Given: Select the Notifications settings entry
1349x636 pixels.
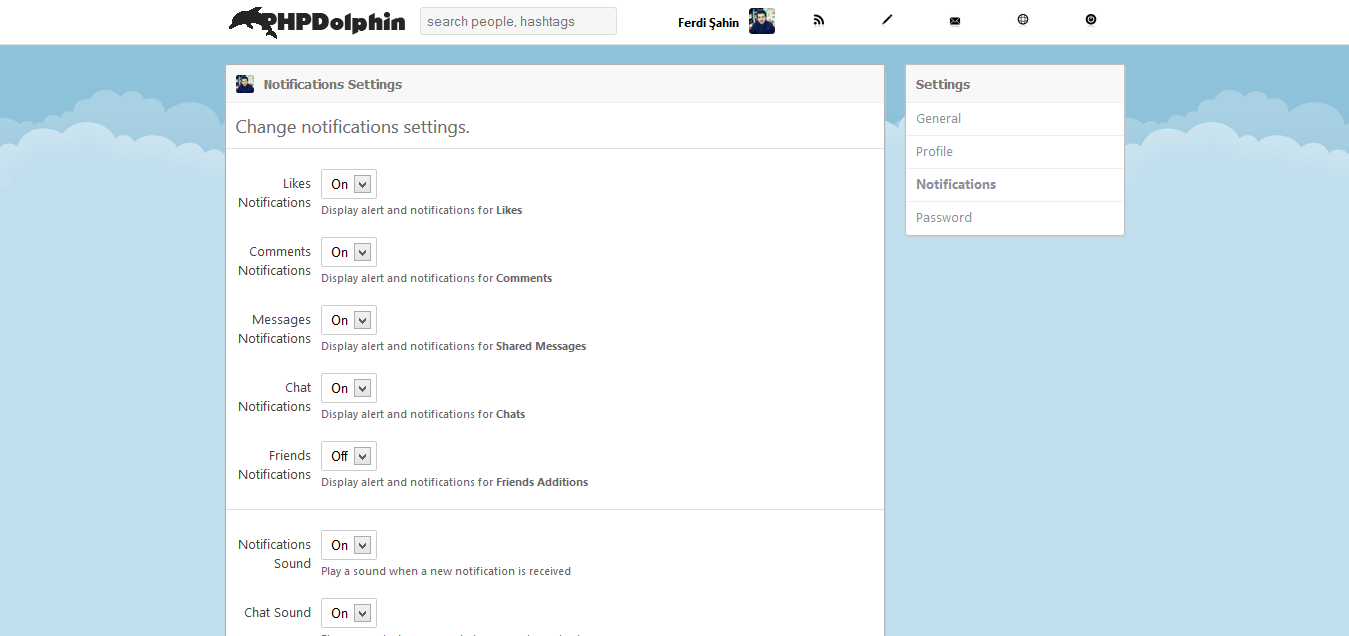Looking at the screenshot, I should [x=955, y=184].
